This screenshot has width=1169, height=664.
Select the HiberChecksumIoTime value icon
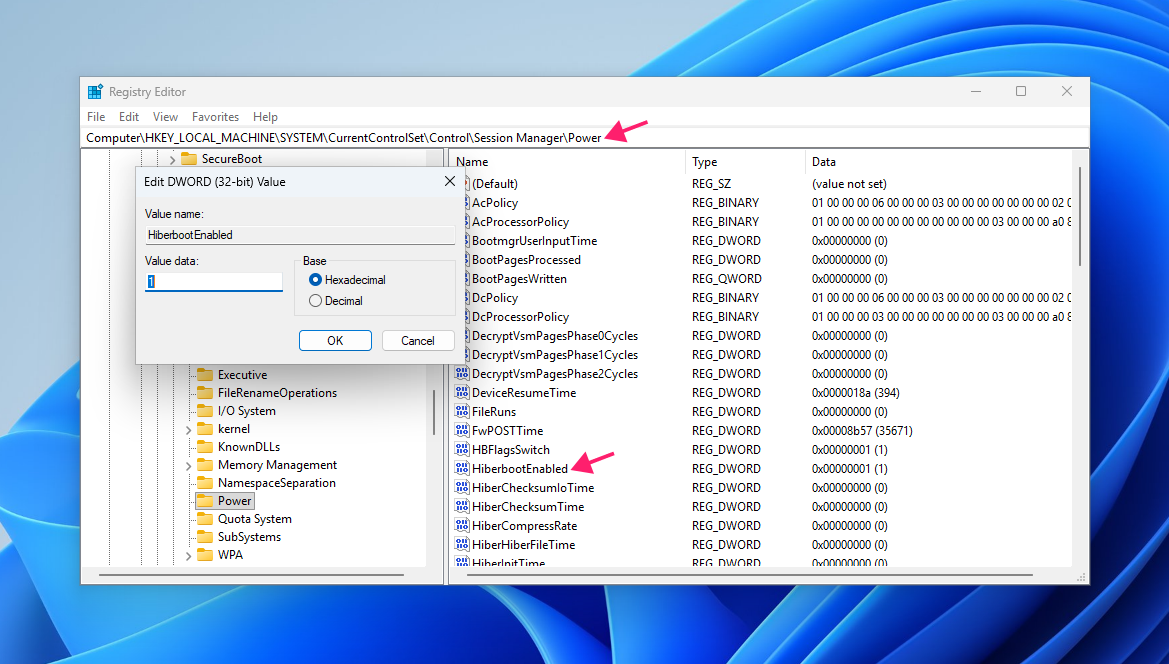461,487
